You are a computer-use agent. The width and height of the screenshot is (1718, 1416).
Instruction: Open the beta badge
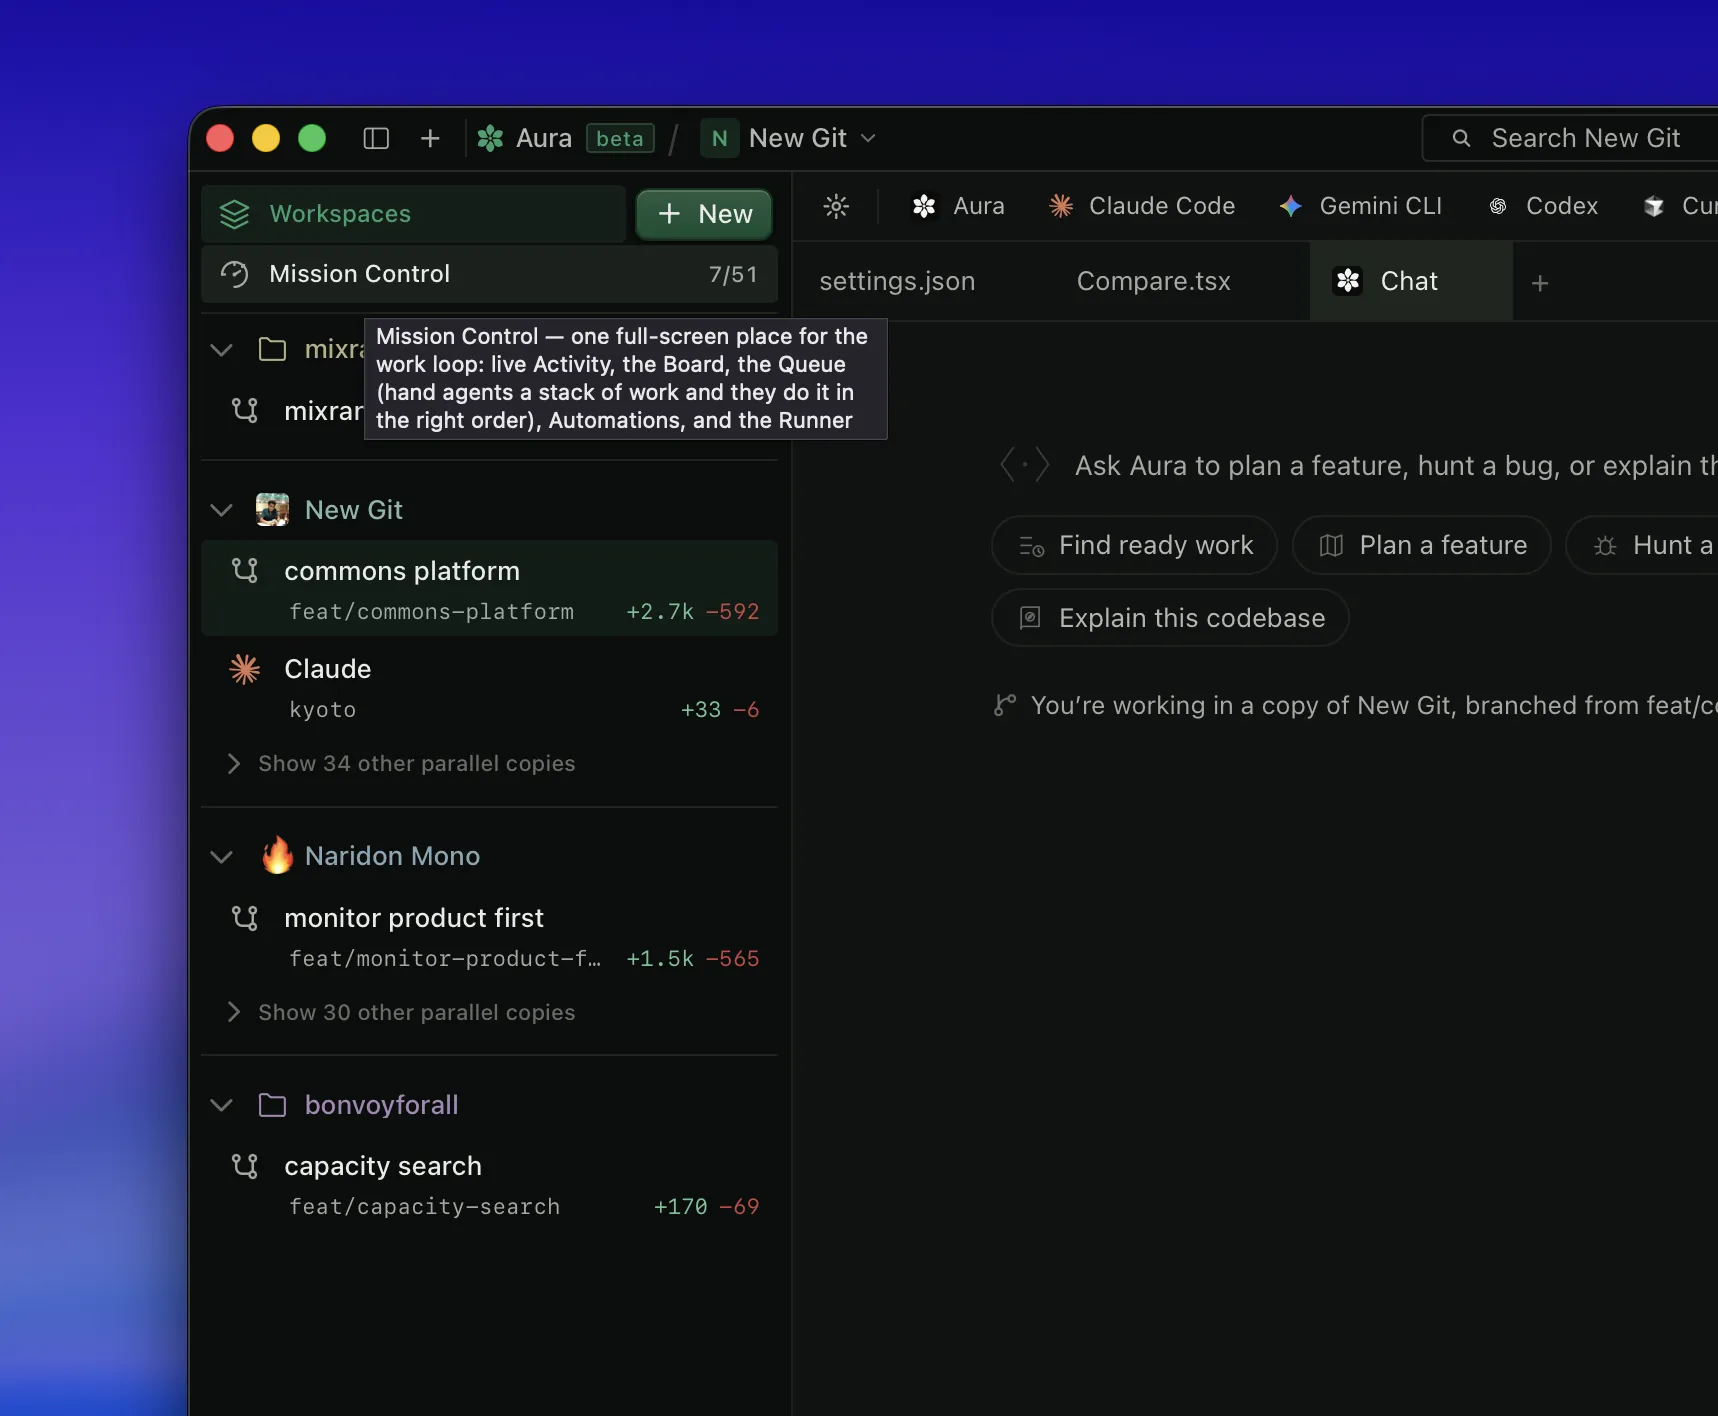click(620, 138)
